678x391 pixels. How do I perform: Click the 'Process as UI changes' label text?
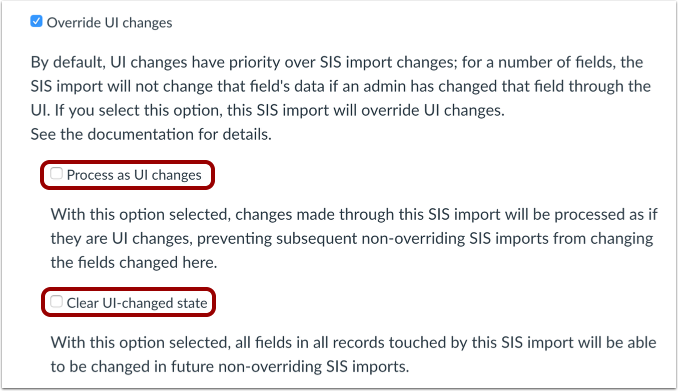(x=134, y=175)
